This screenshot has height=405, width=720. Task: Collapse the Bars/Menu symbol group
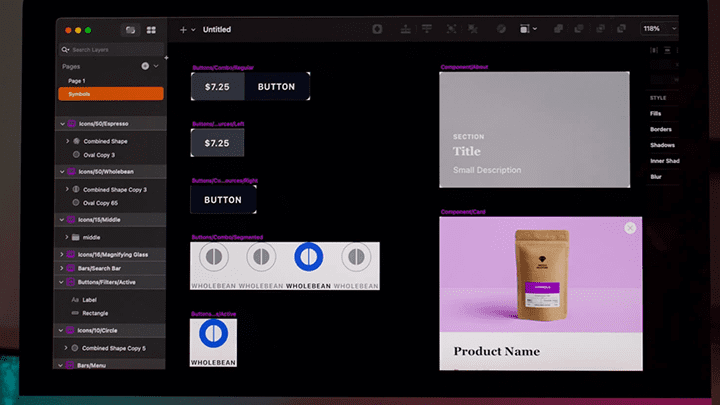60,366
